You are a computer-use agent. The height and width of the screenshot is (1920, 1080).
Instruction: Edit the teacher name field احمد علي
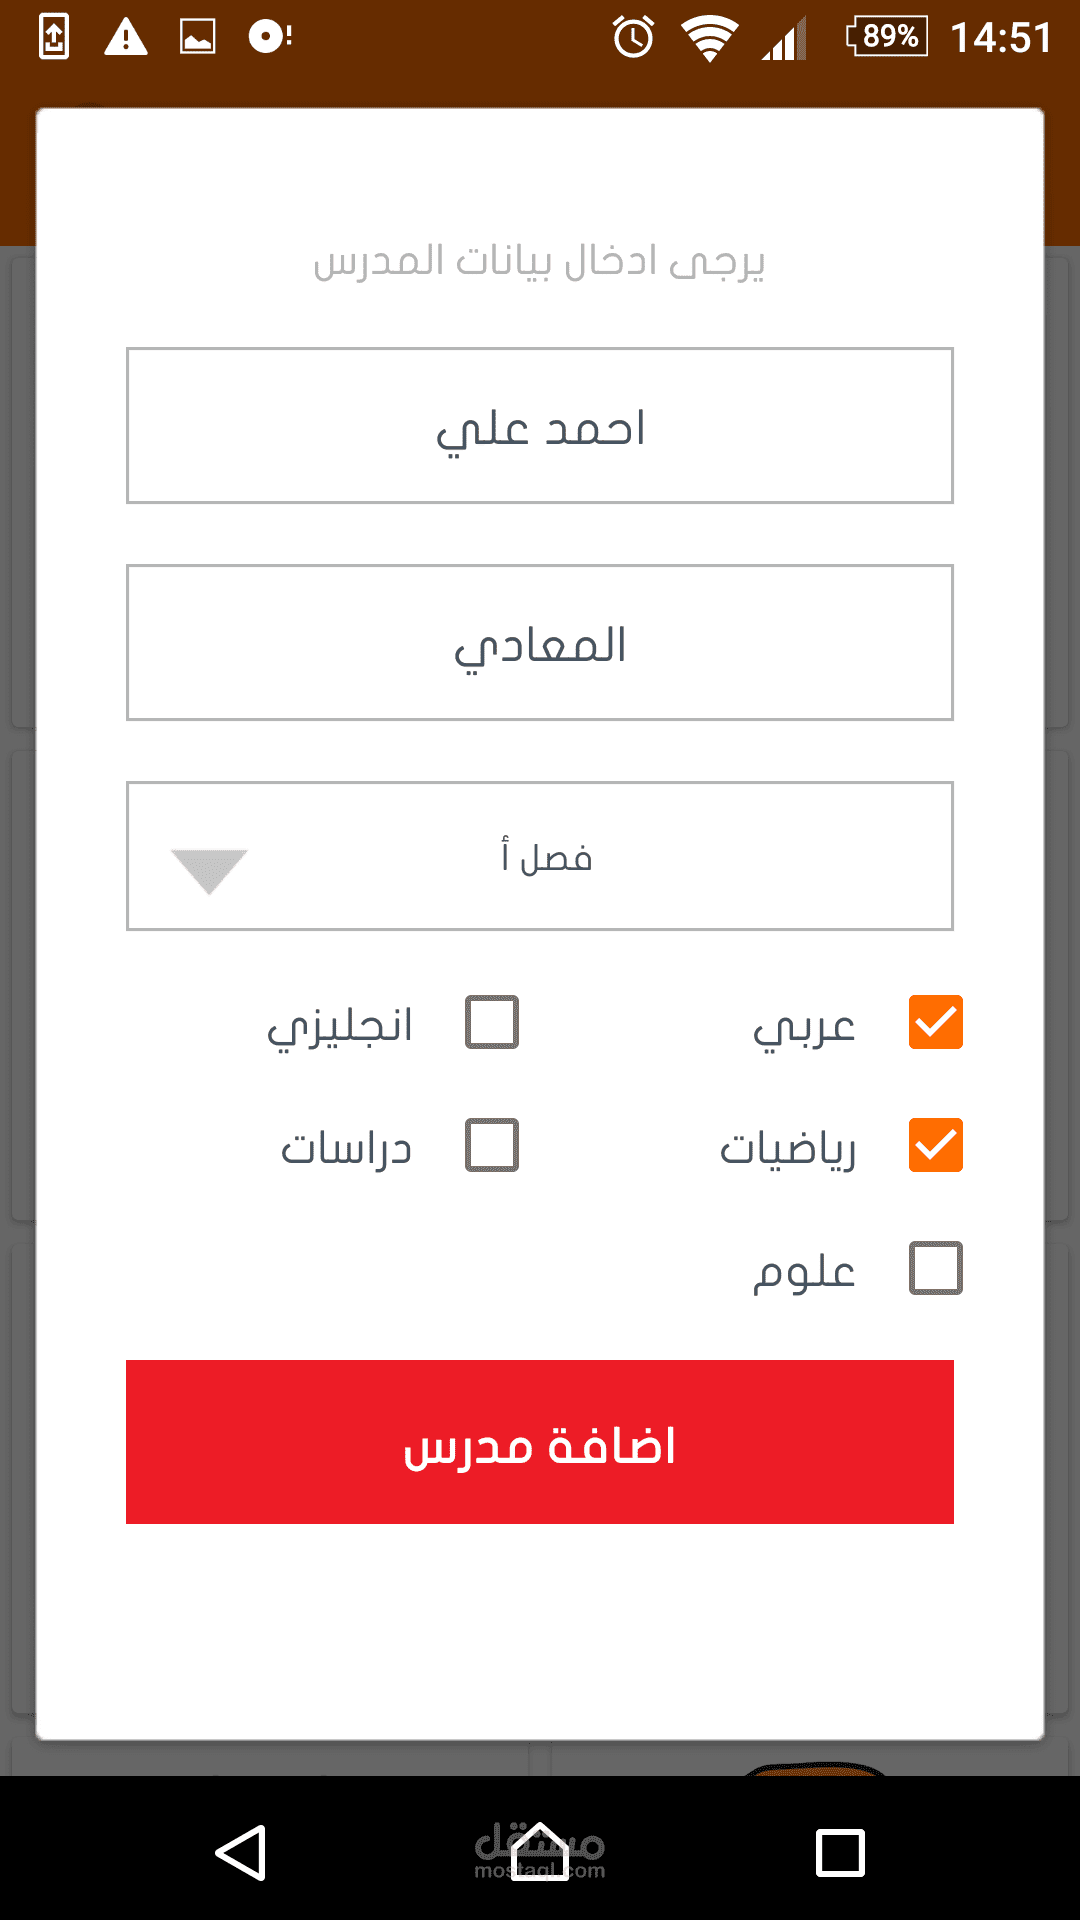point(540,426)
